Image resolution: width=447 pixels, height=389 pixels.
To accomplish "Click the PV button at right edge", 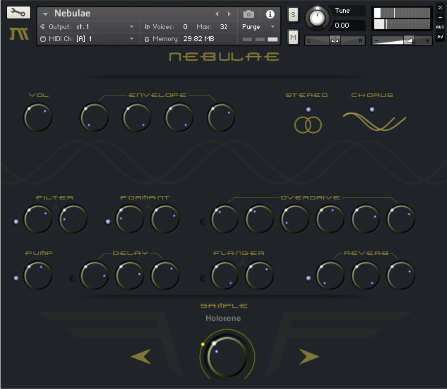I will [440, 36].
